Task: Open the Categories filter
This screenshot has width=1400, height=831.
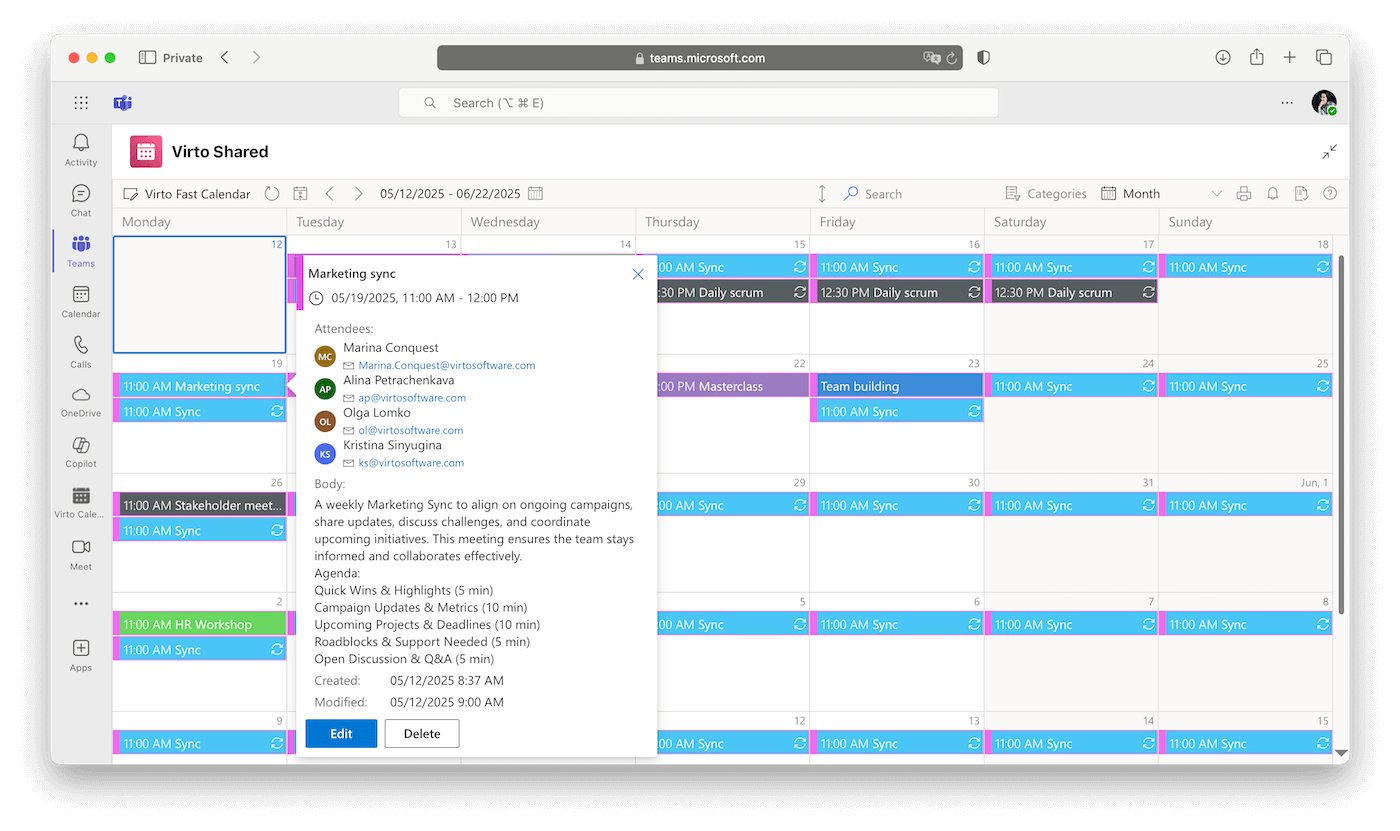Action: point(1046,193)
